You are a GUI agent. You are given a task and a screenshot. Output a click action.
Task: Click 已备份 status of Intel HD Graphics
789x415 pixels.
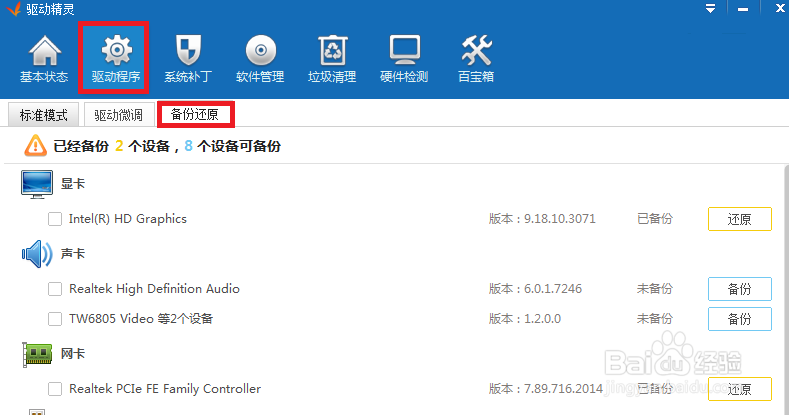pos(655,219)
